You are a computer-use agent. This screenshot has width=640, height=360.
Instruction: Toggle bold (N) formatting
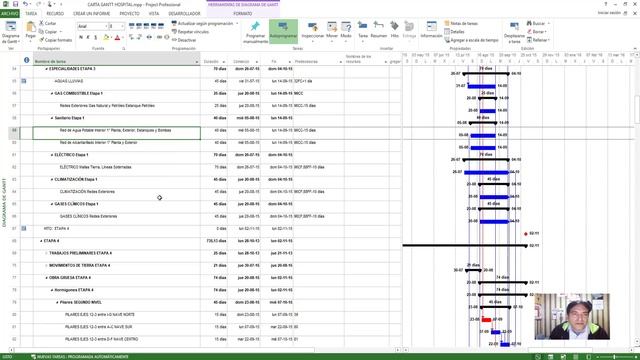[81, 38]
